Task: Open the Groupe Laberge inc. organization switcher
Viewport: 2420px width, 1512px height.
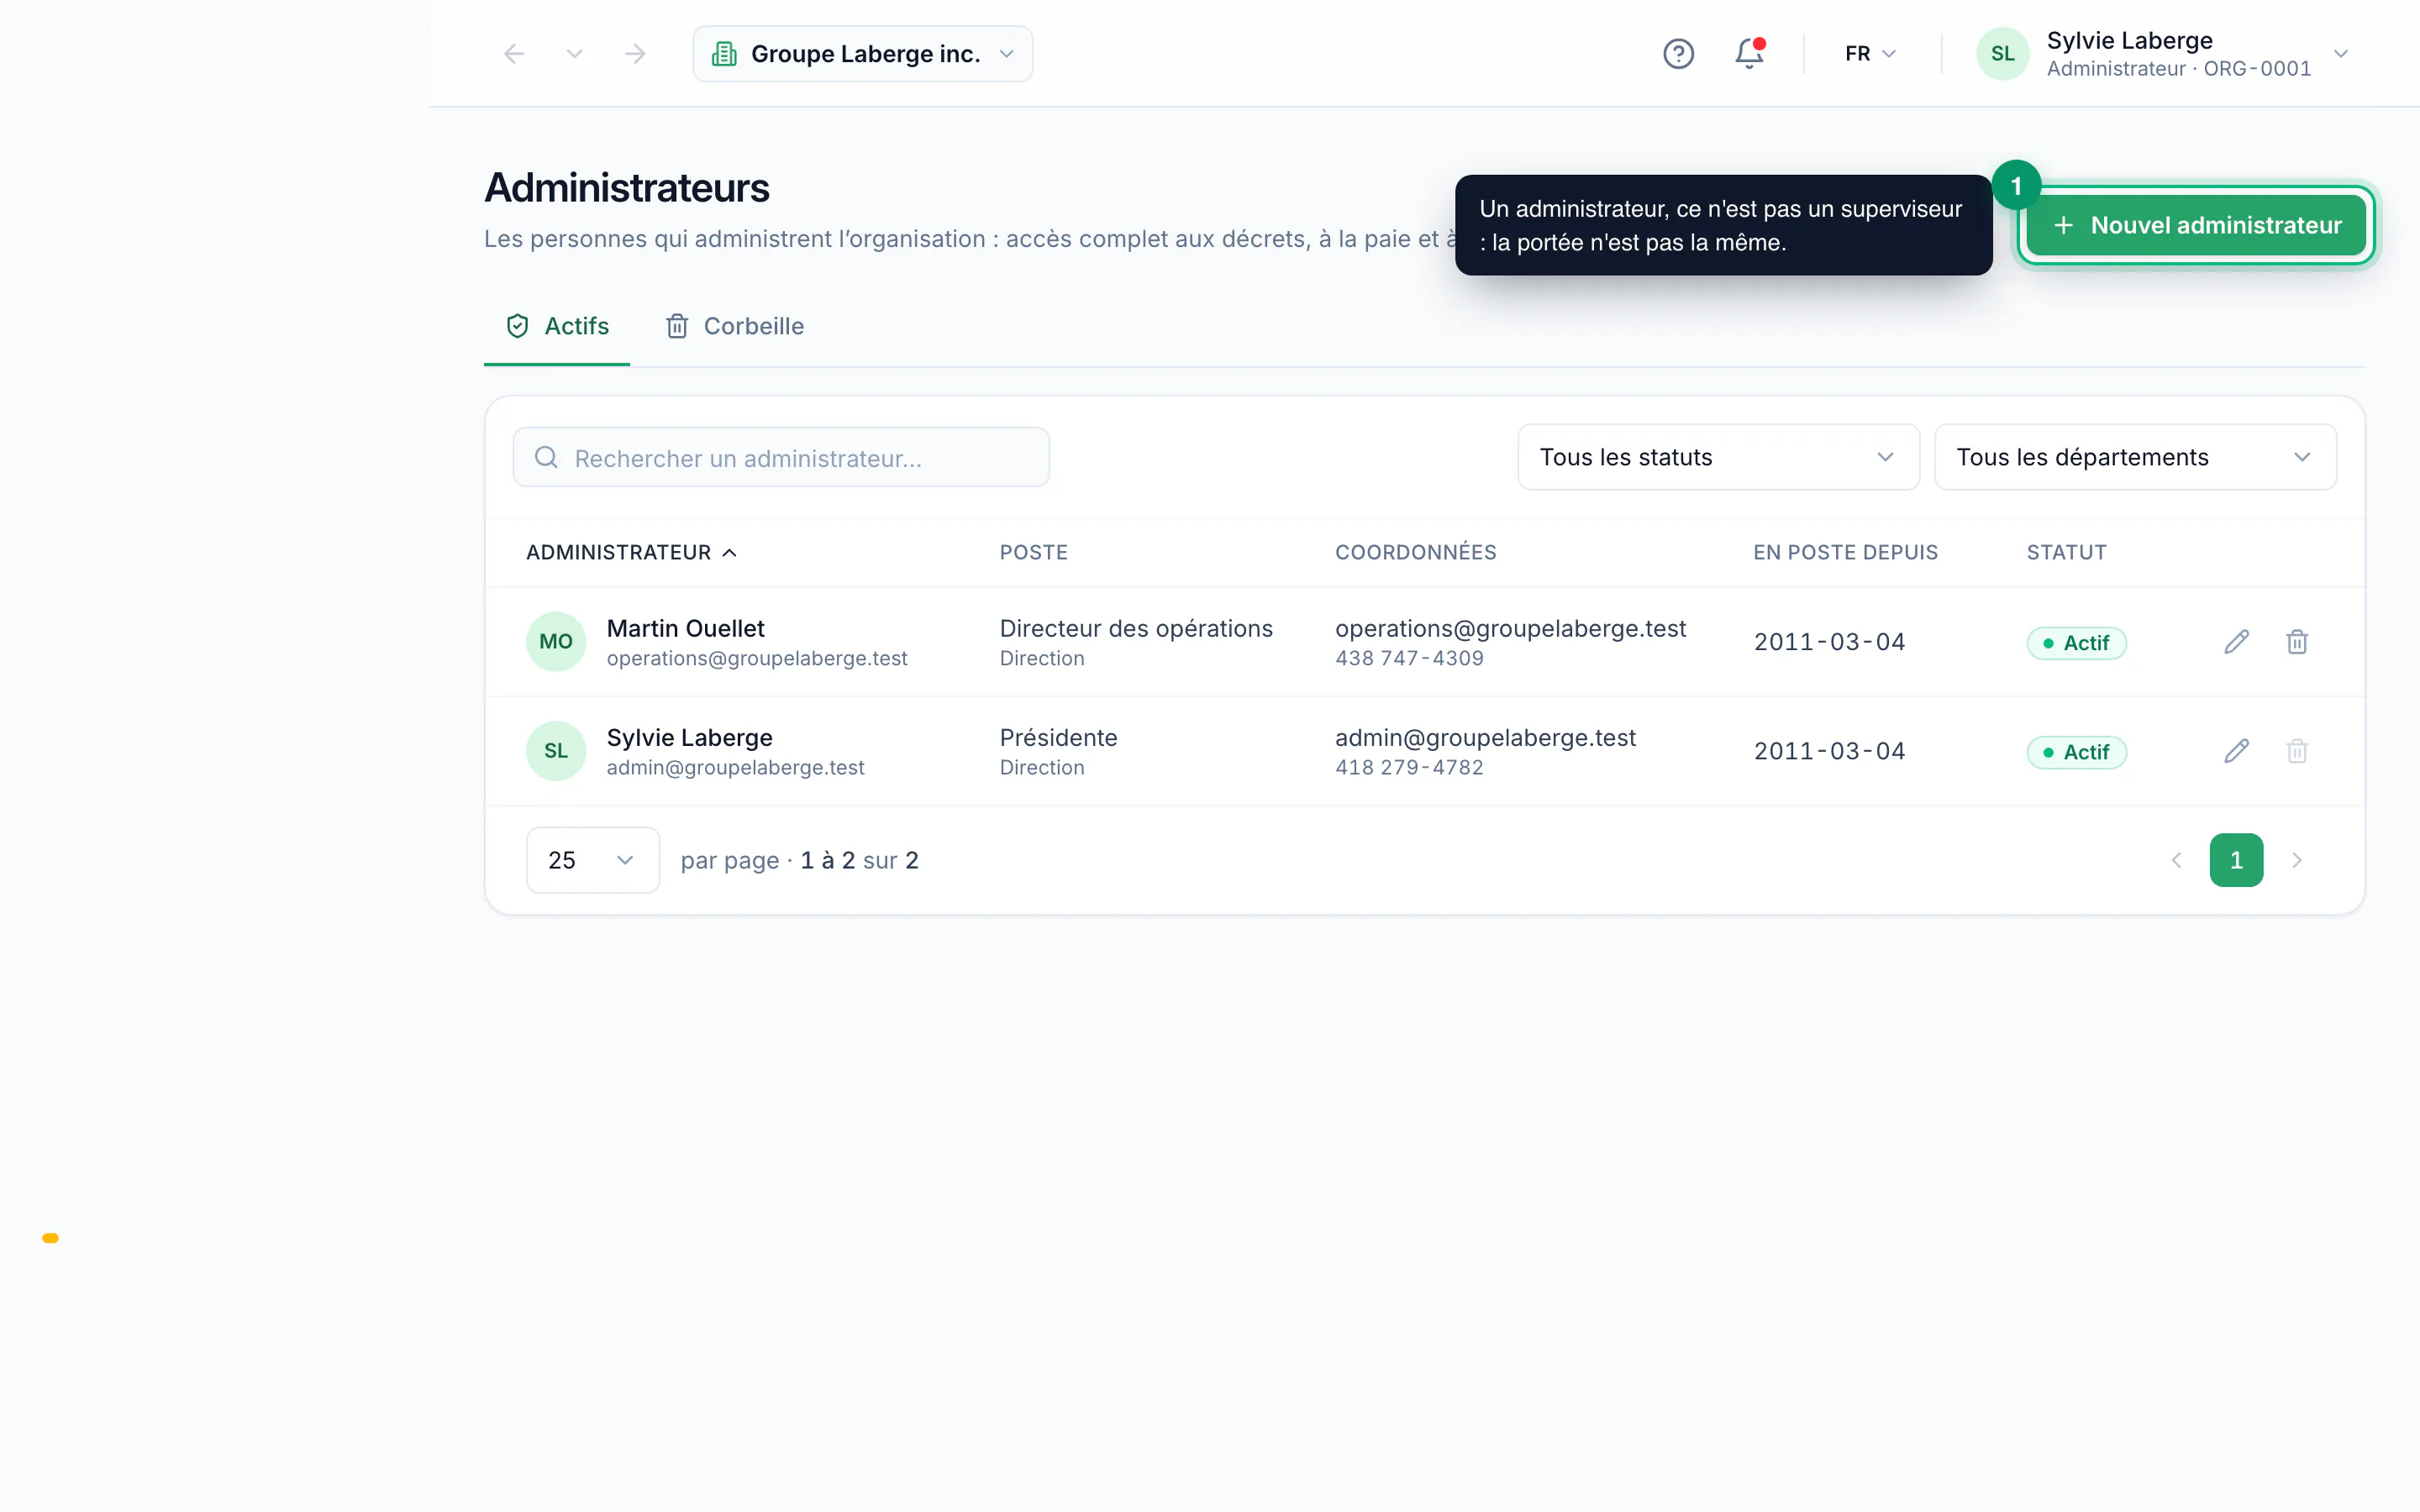Action: (862, 54)
